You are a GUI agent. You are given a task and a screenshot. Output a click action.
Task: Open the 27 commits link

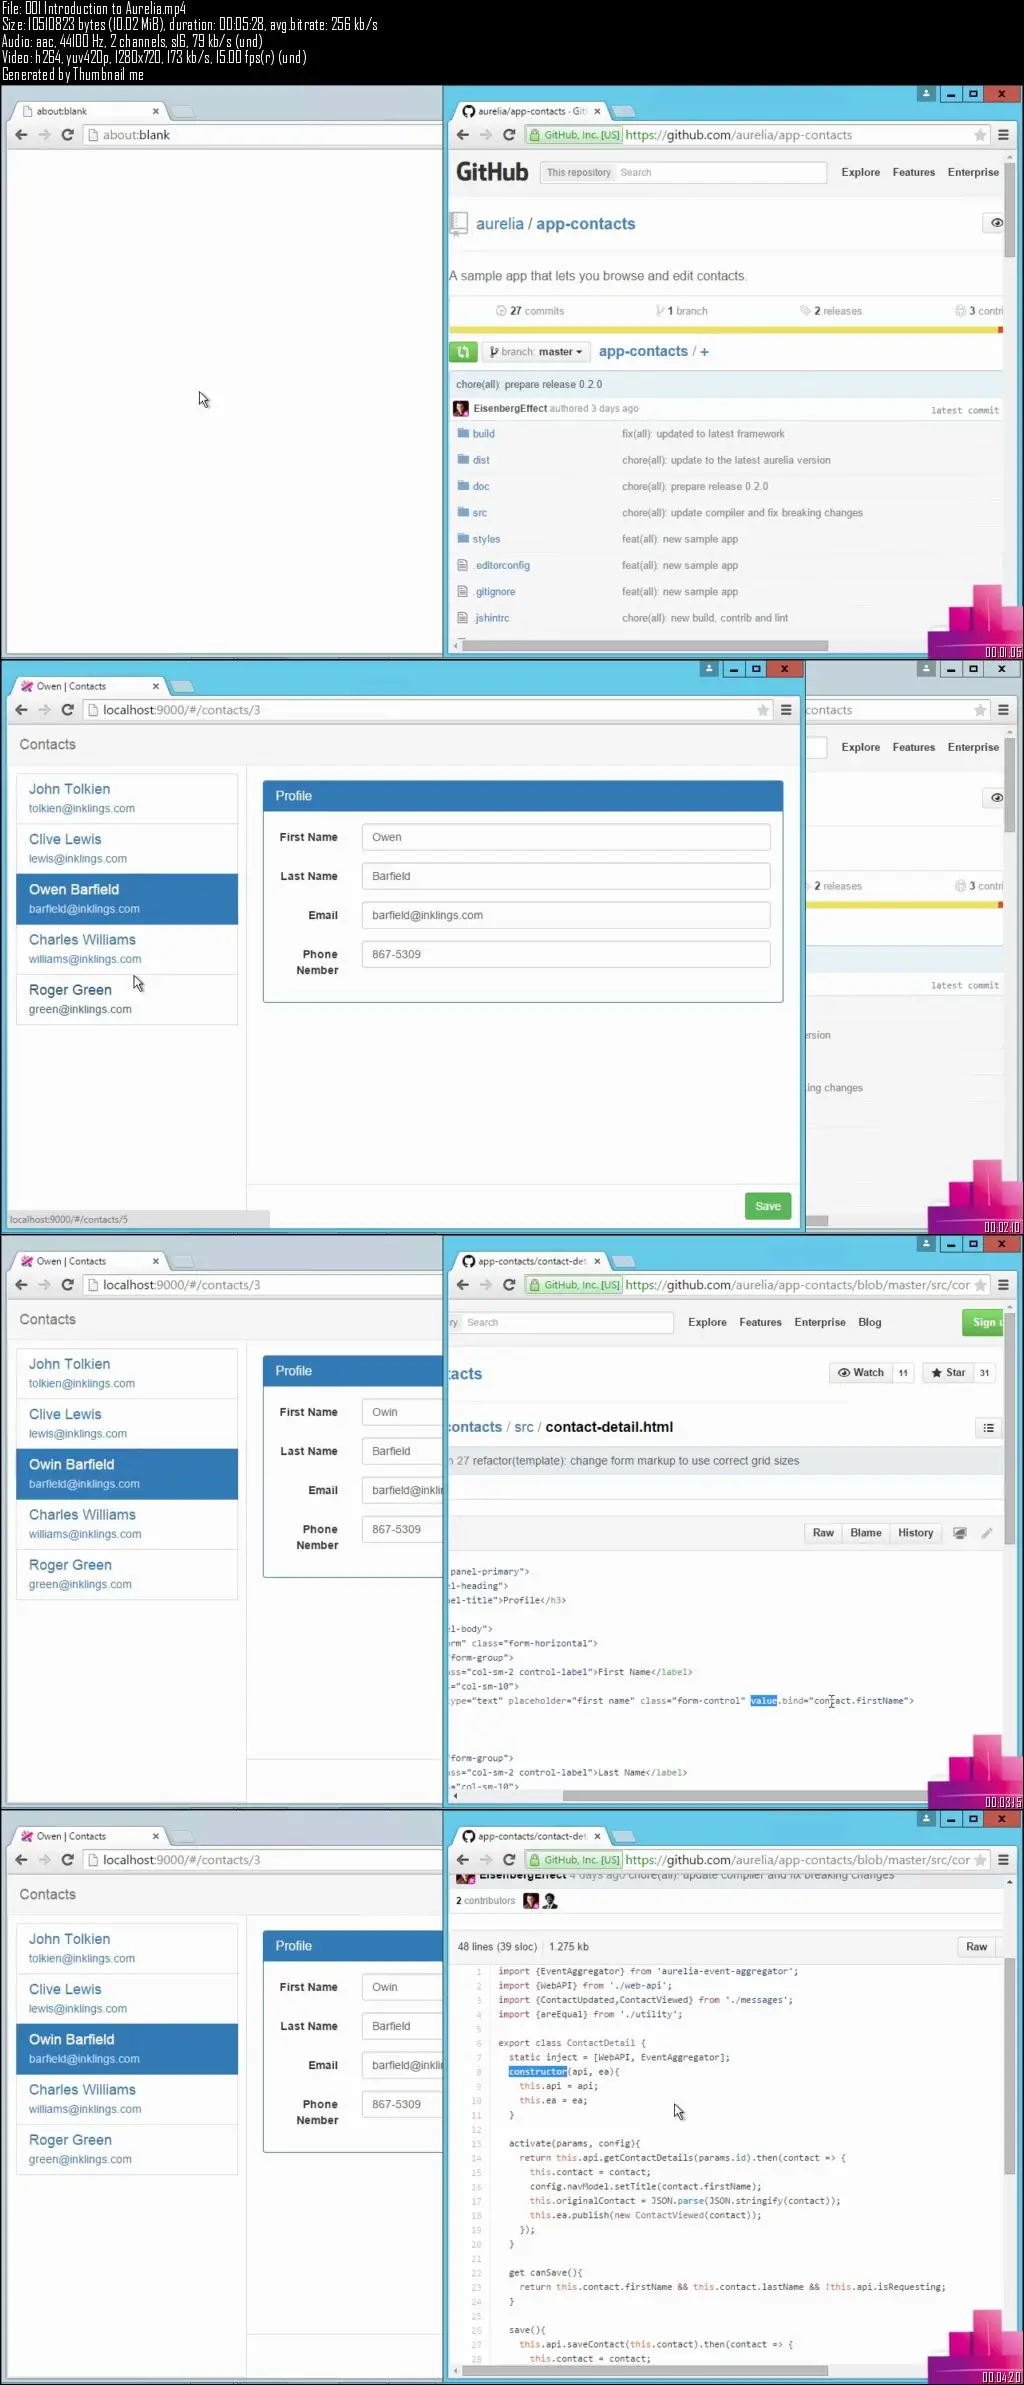[x=531, y=311]
